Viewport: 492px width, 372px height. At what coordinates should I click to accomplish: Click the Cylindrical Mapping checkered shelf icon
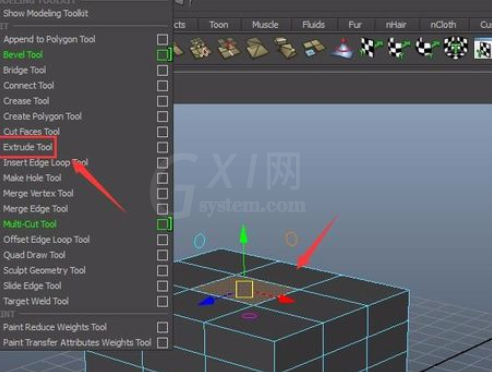[398, 48]
